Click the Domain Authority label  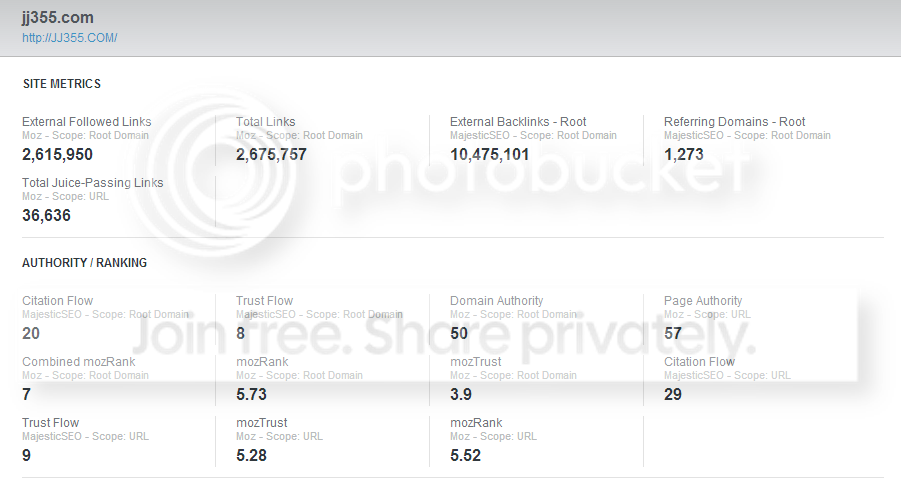pos(496,301)
